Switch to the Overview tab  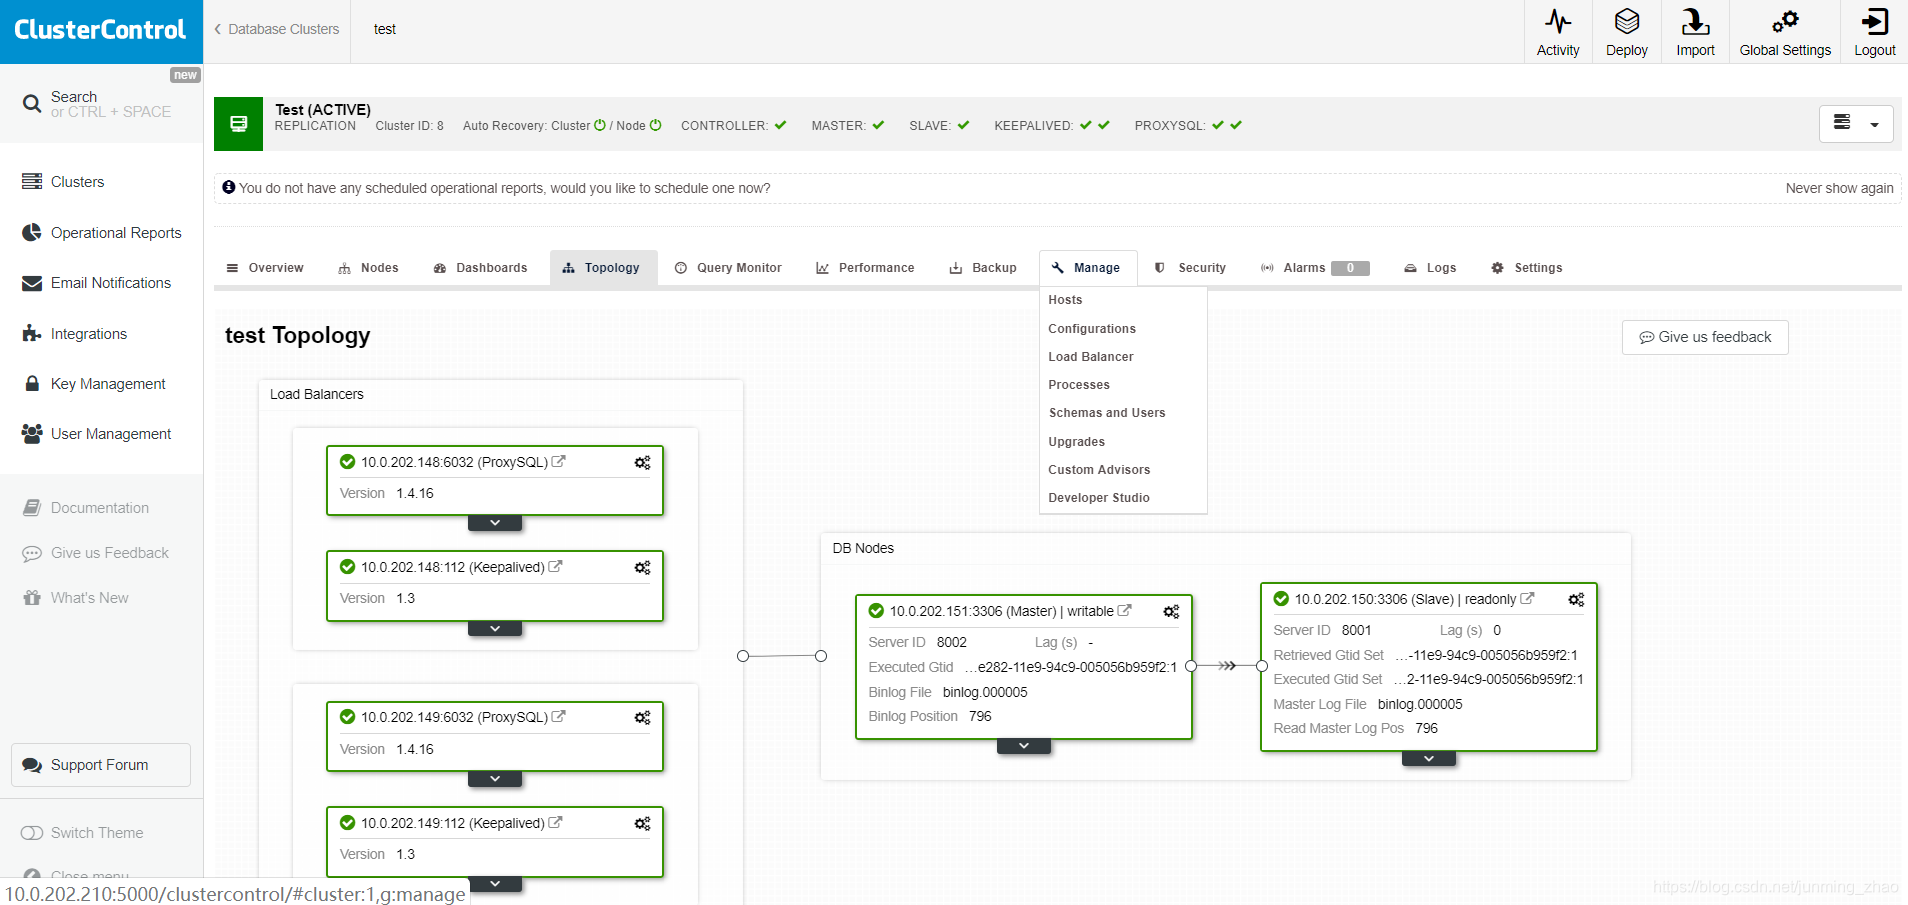tap(265, 268)
